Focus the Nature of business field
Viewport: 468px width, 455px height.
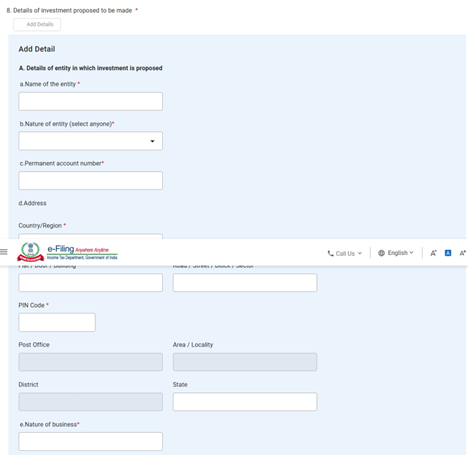point(90,441)
